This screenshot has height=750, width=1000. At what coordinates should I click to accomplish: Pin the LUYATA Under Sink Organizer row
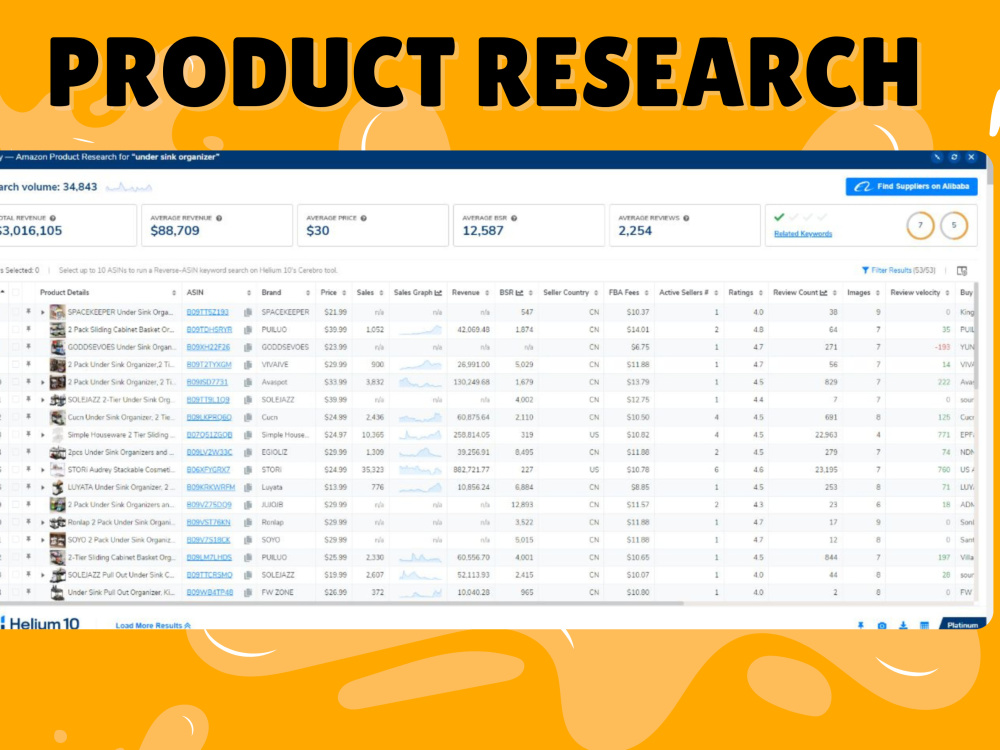tap(29, 487)
